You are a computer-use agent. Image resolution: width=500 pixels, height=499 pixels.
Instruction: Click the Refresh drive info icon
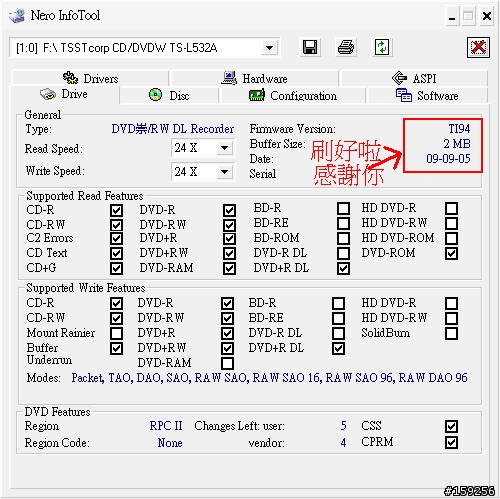point(382,47)
